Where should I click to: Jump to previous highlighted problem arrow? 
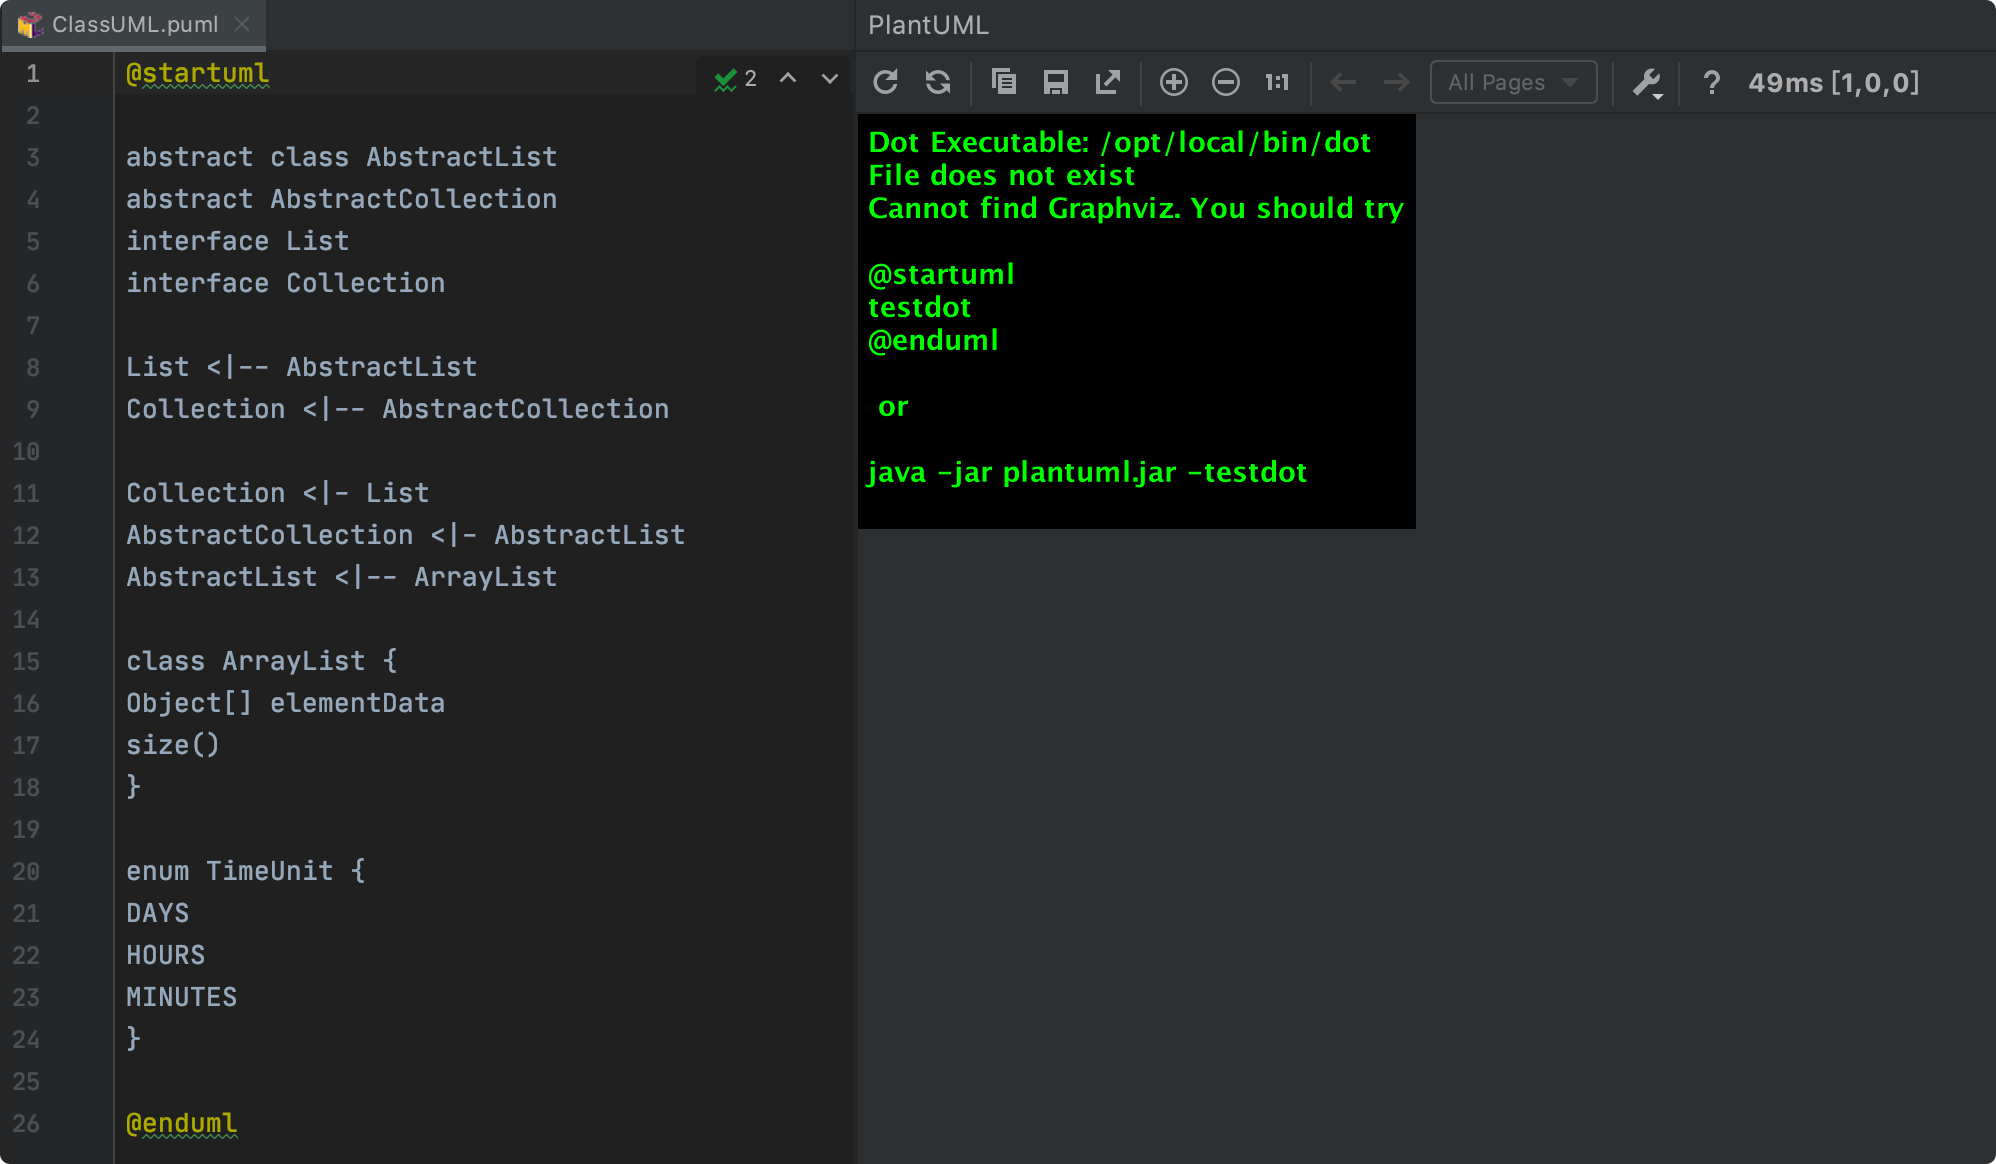click(788, 78)
